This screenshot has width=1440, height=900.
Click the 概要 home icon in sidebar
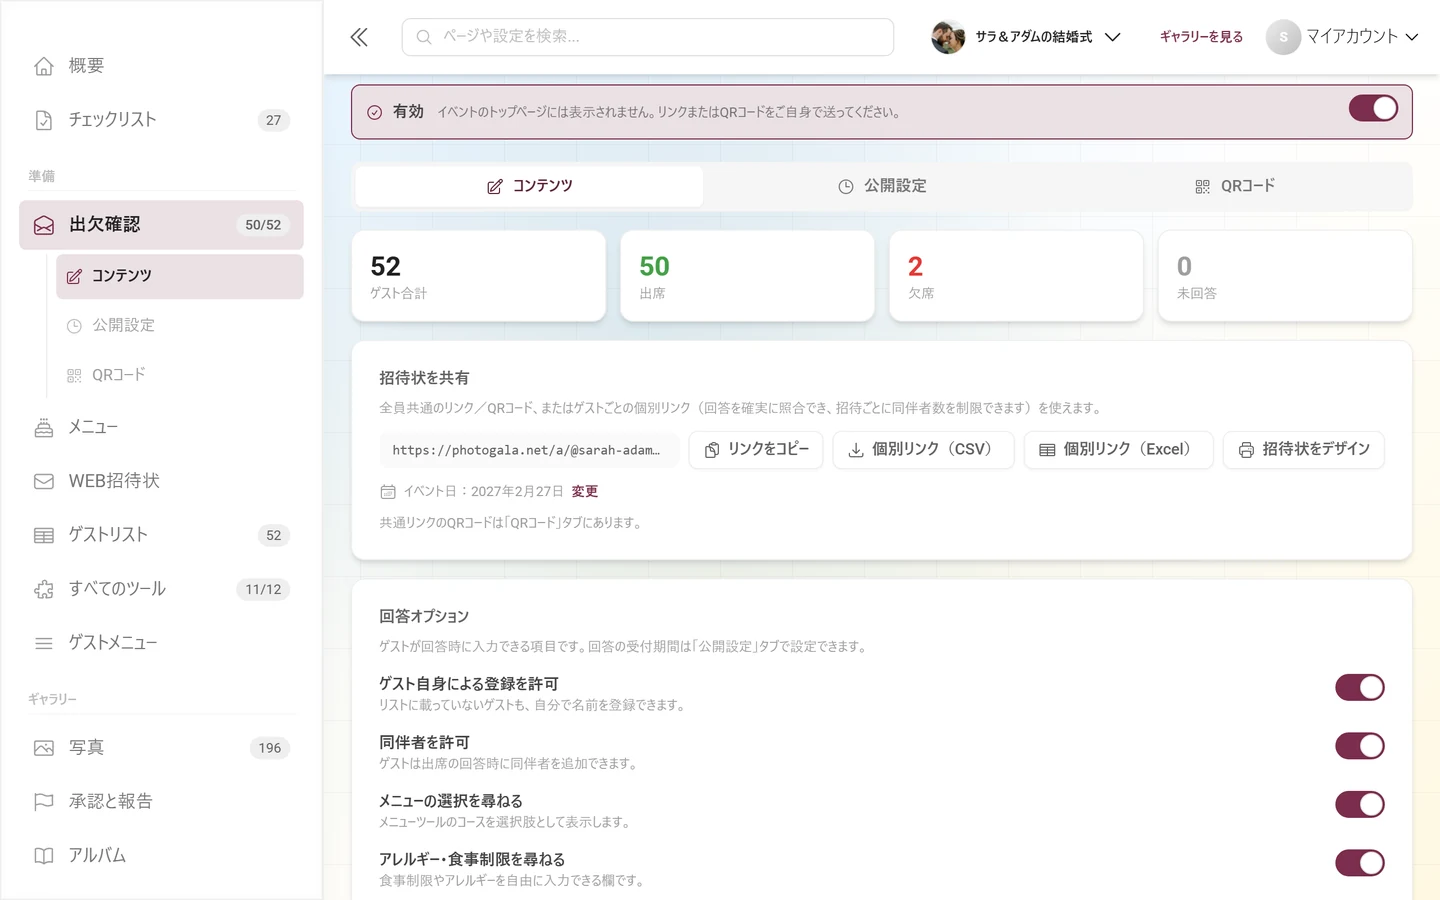click(44, 66)
